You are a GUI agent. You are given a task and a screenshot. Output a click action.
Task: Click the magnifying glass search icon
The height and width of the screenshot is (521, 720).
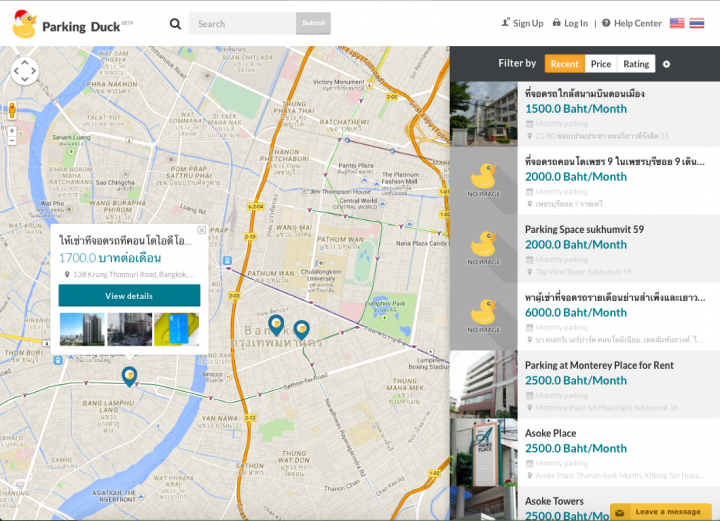click(175, 23)
